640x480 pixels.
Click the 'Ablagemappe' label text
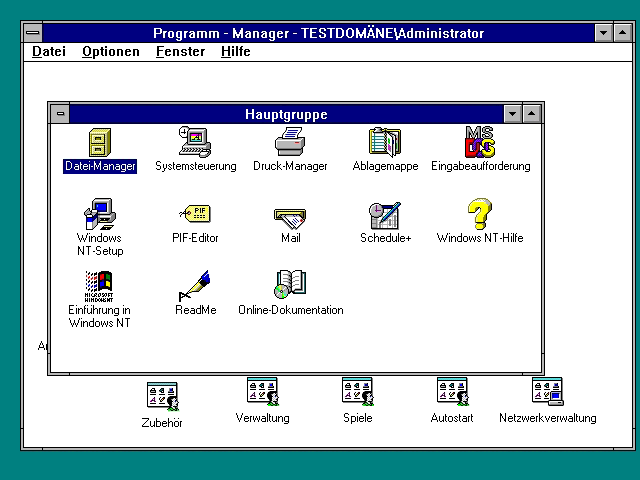point(385,166)
